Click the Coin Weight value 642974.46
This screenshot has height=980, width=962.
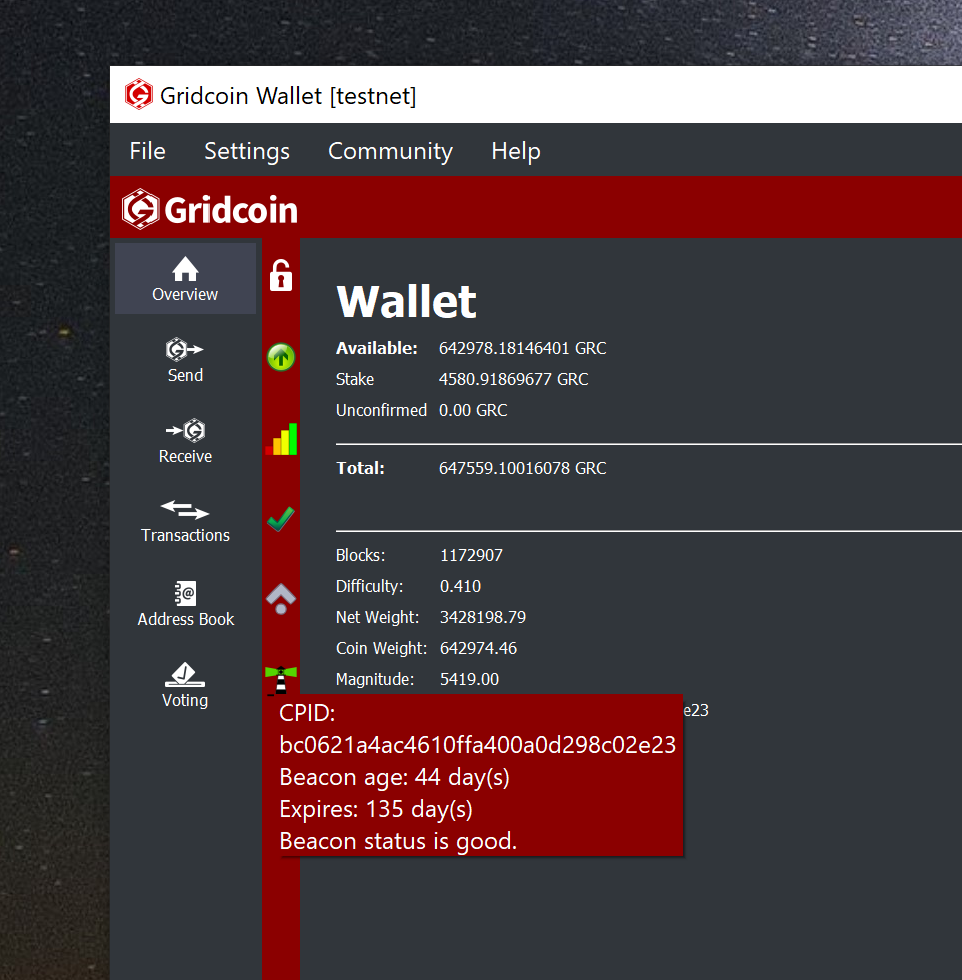478,648
